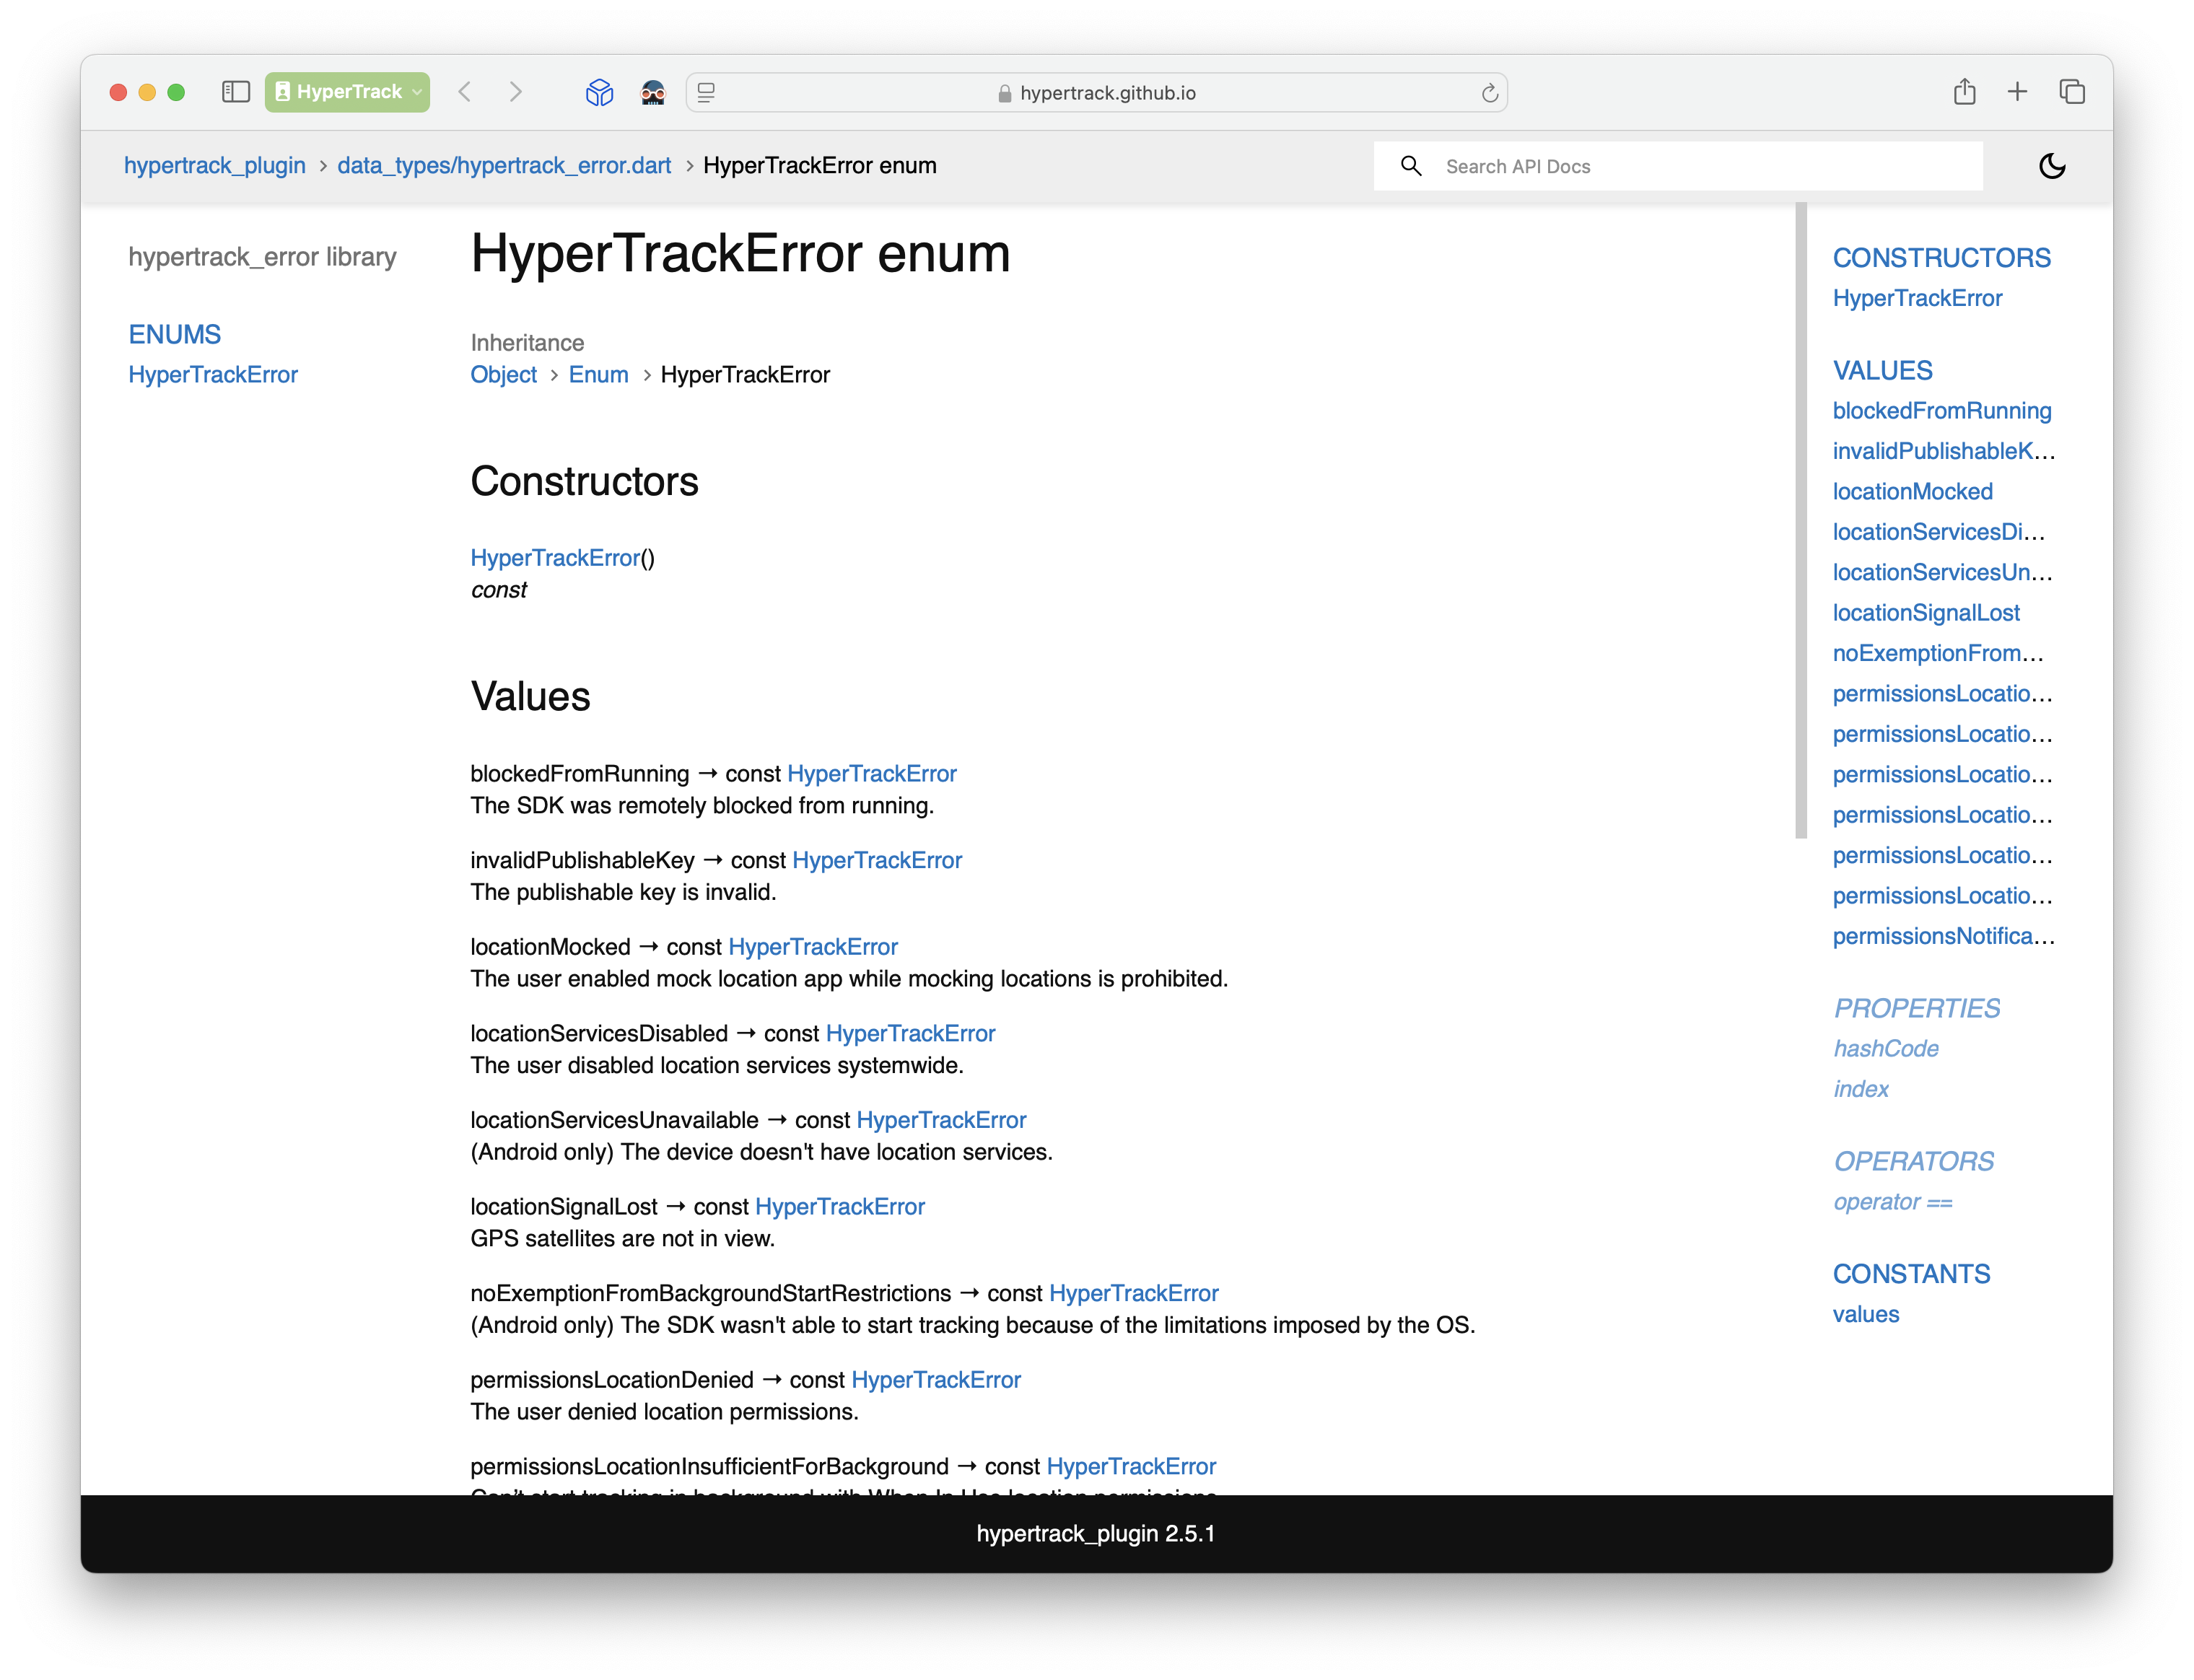This screenshot has width=2194, height=1680.
Task: Open HyperTrackError type link beside locationServicesUnavailable
Action: click(941, 1120)
